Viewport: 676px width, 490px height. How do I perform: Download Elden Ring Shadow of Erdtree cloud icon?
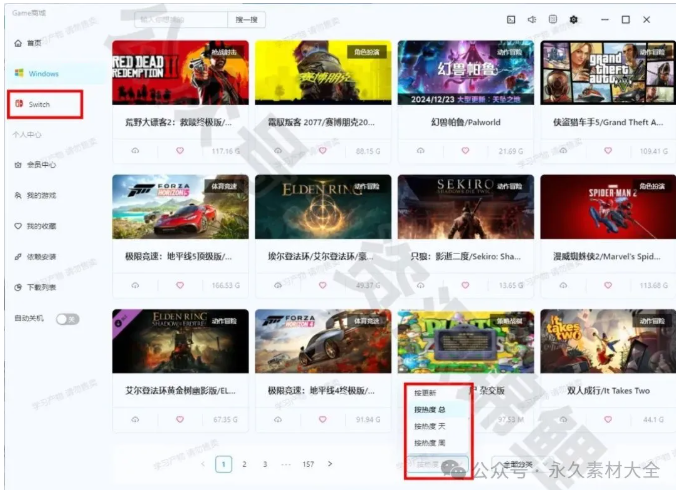[135, 419]
